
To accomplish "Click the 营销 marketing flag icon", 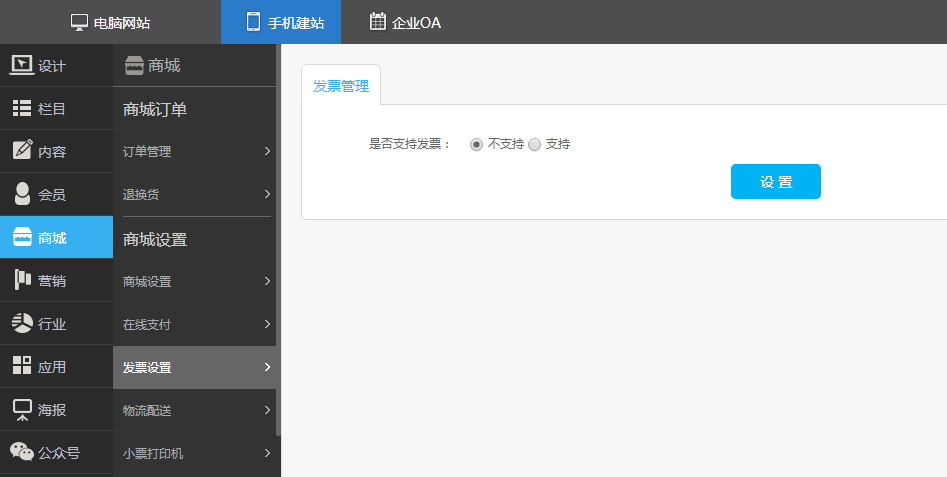I will 22,280.
